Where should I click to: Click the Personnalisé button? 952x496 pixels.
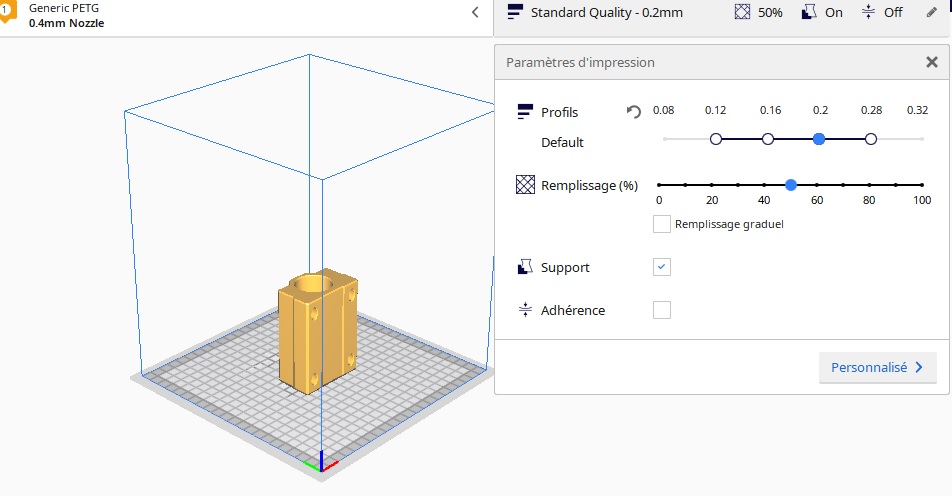pos(877,367)
